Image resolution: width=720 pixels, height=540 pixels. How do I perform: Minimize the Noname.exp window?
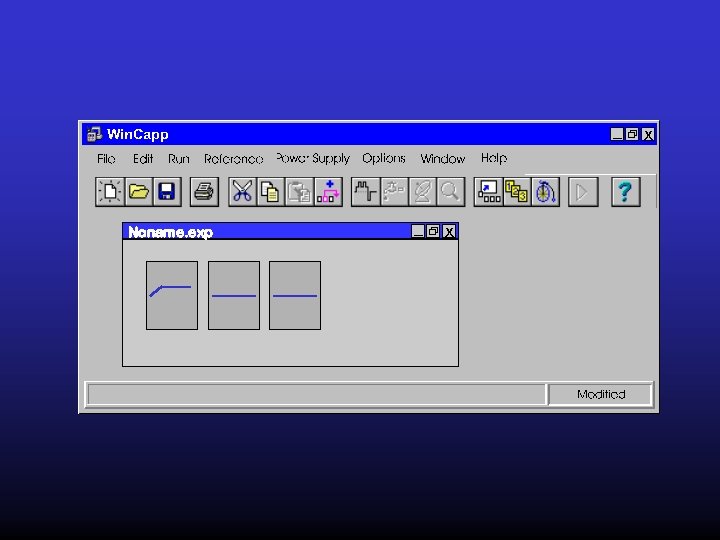tap(418, 231)
